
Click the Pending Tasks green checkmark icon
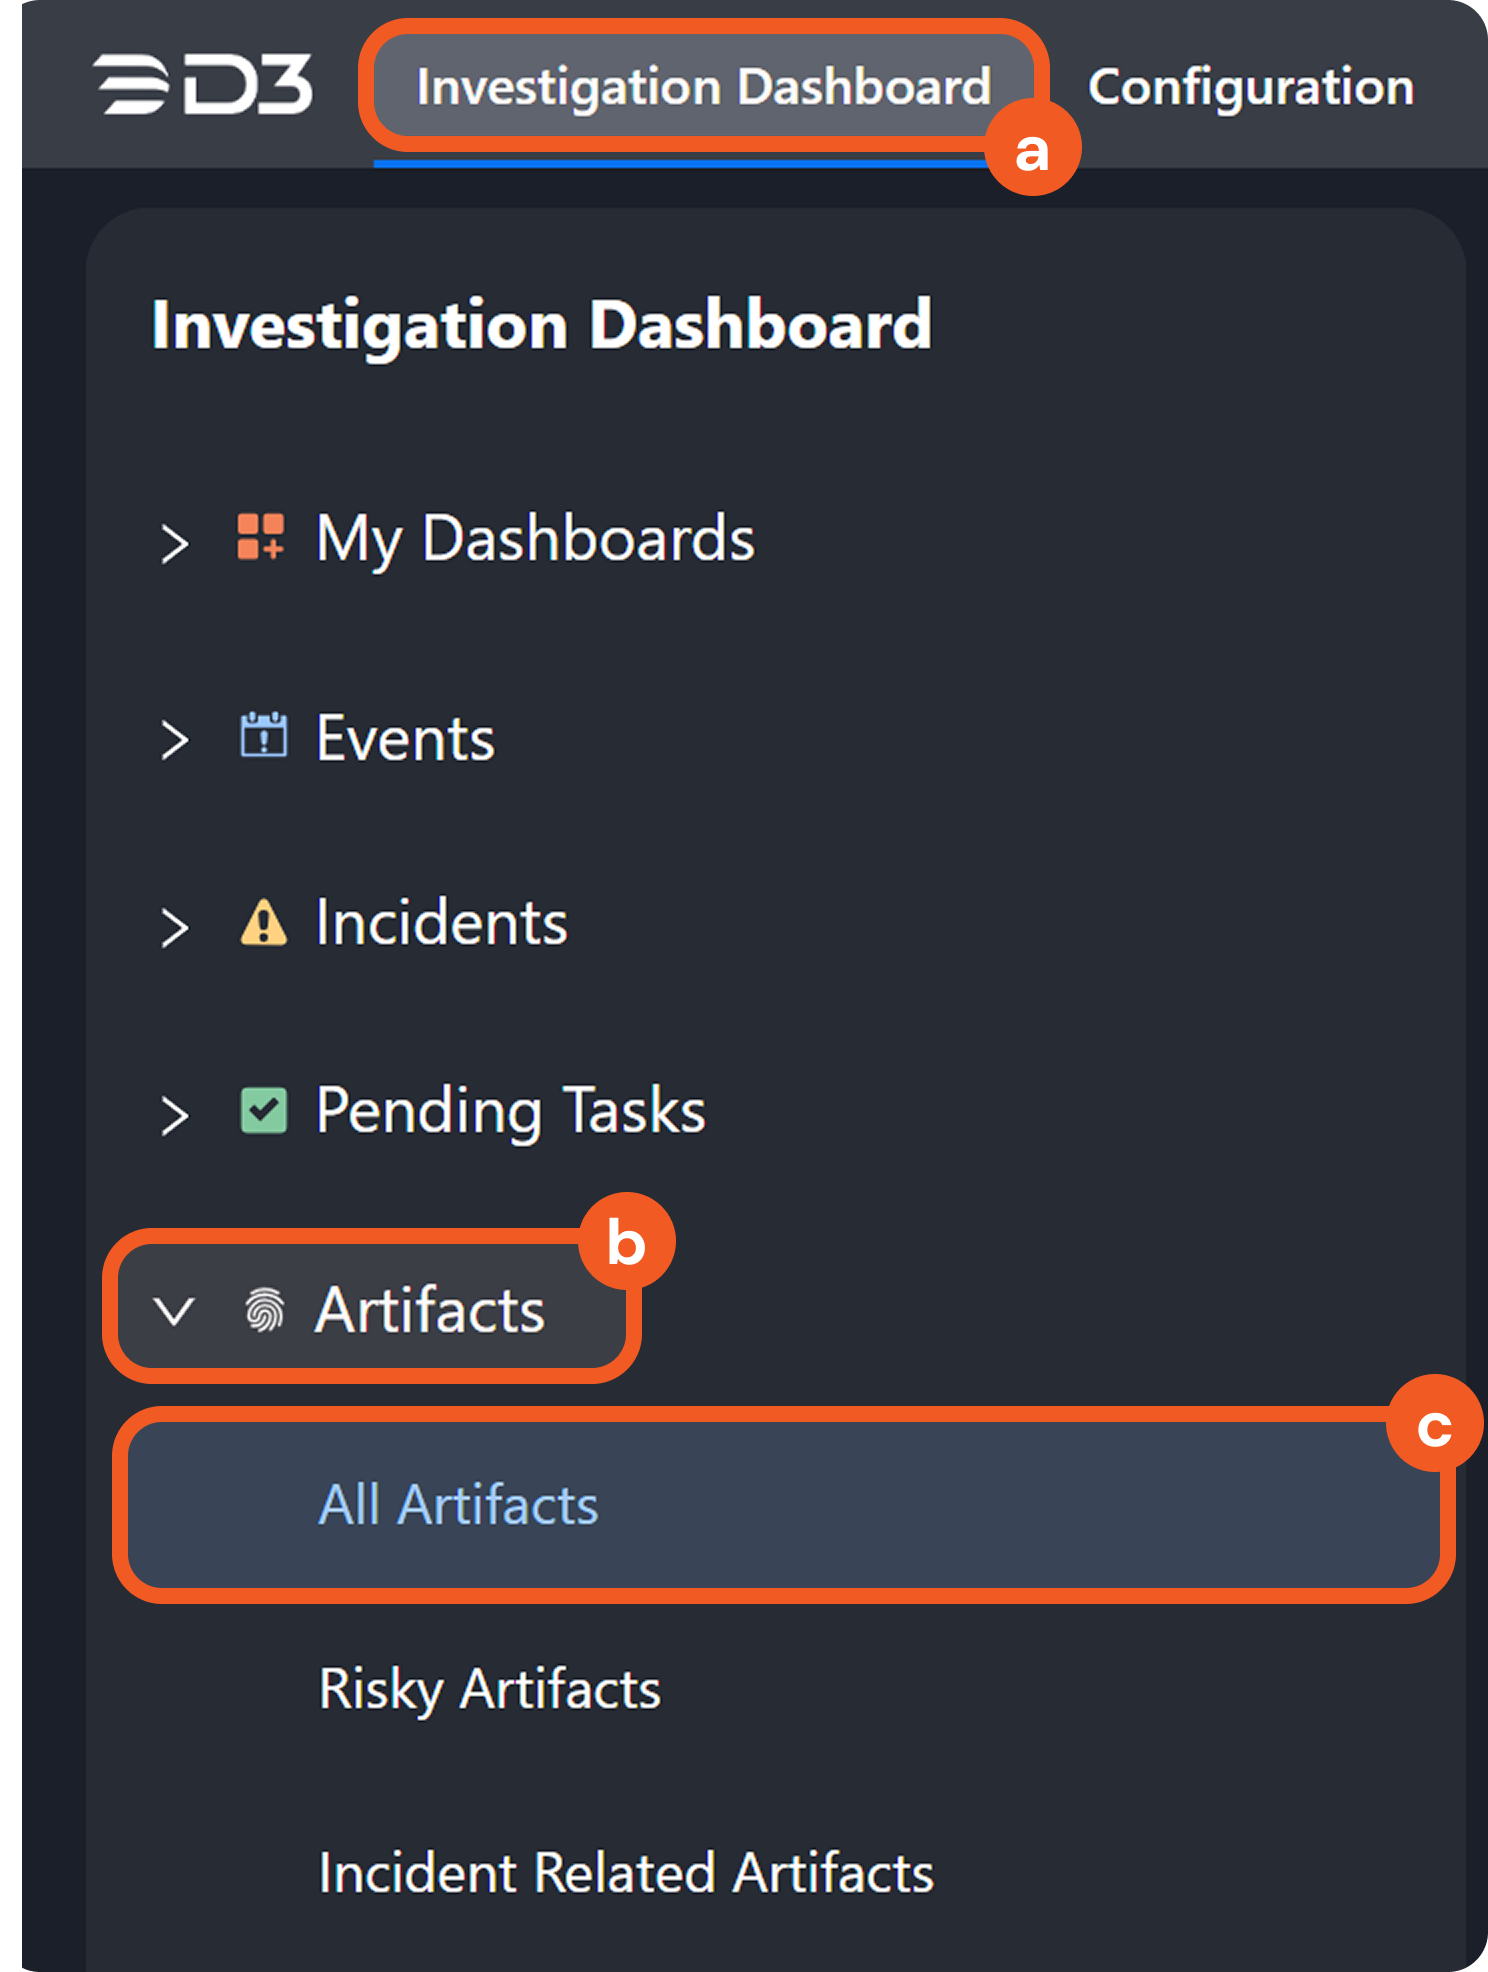point(263,1110)
